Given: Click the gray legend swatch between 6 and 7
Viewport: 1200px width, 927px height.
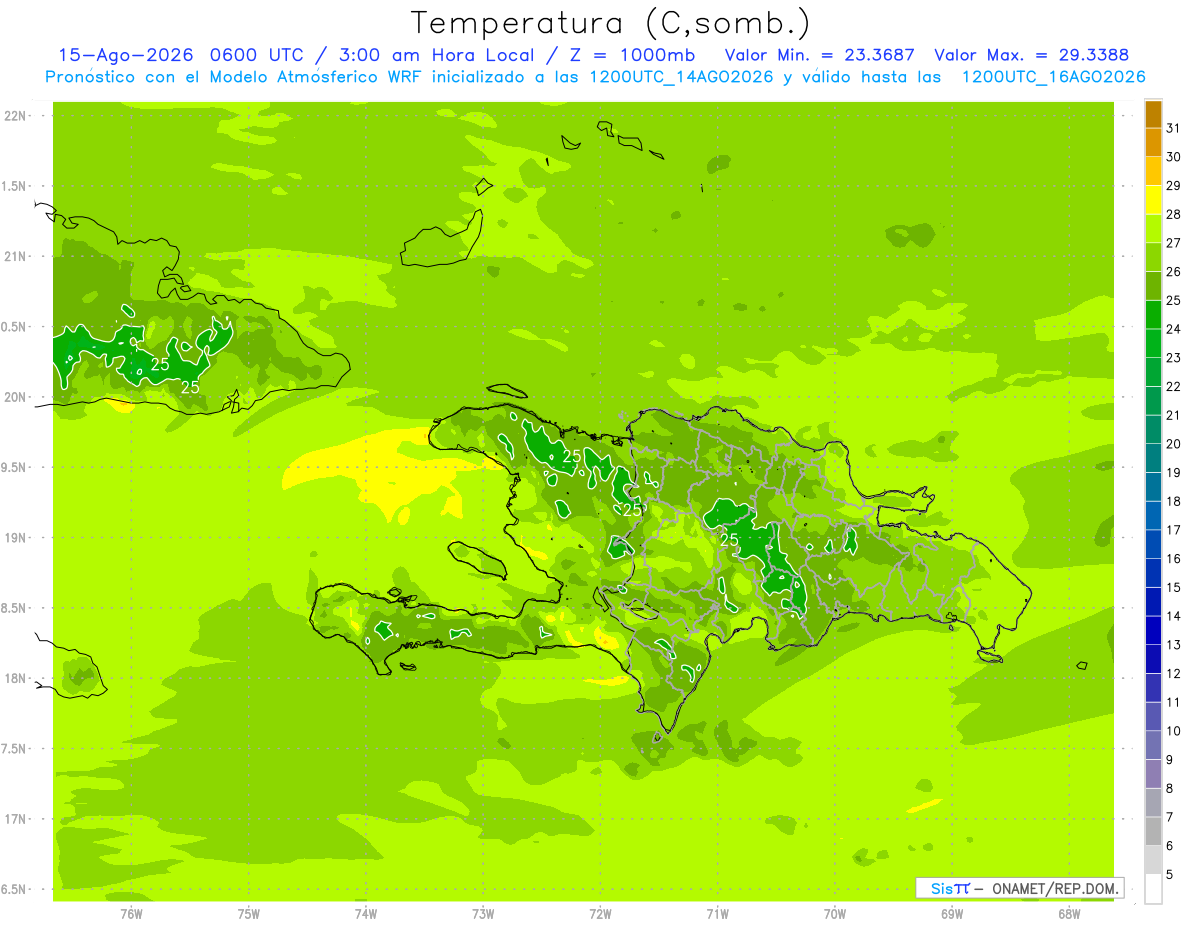Looking at the screenshot, I should (1153, 832).
